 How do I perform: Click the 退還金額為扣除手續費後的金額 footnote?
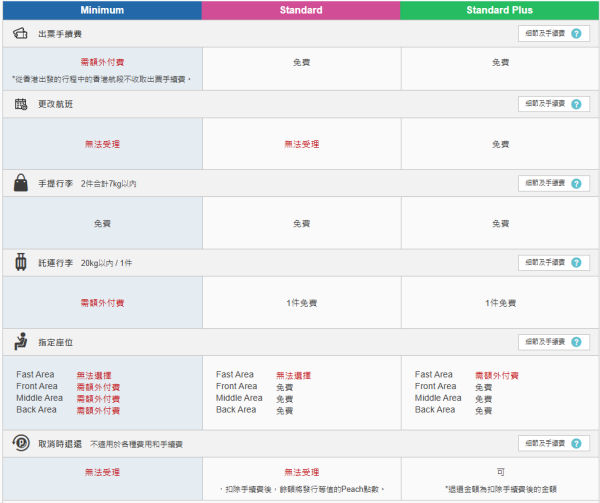click(x=501, y=489)
